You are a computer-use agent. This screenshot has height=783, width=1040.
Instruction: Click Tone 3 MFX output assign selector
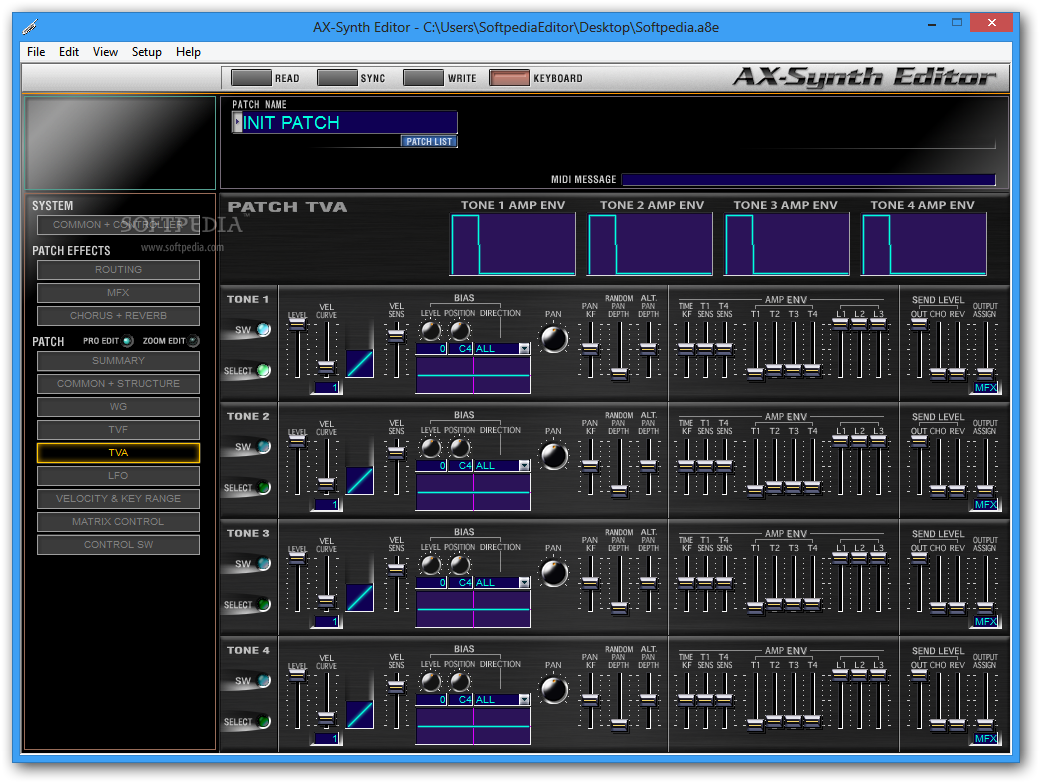986,621
